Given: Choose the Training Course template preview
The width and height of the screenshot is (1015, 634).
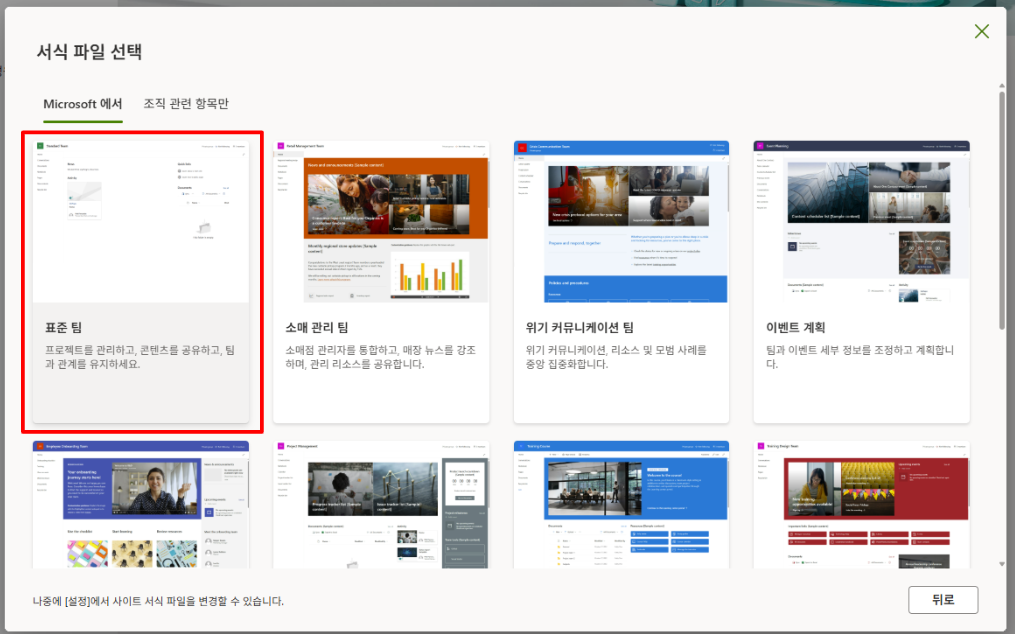Looking at the screenshot, I should (x=621, y=504).
